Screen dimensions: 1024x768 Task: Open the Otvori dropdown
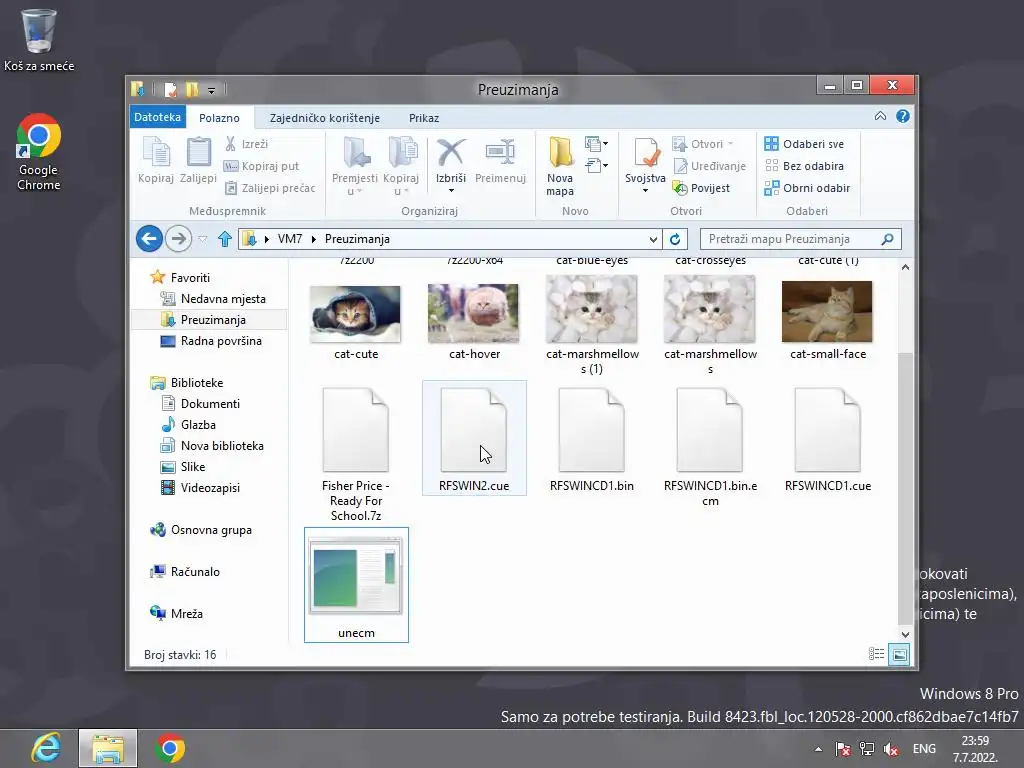pos(730,144)
